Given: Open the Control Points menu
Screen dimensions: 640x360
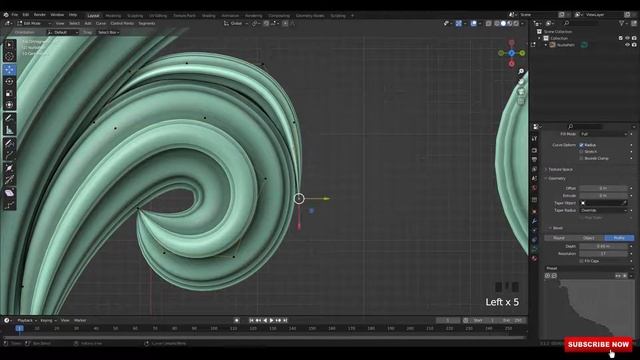Looking at the screenshot, I should 122,24.
